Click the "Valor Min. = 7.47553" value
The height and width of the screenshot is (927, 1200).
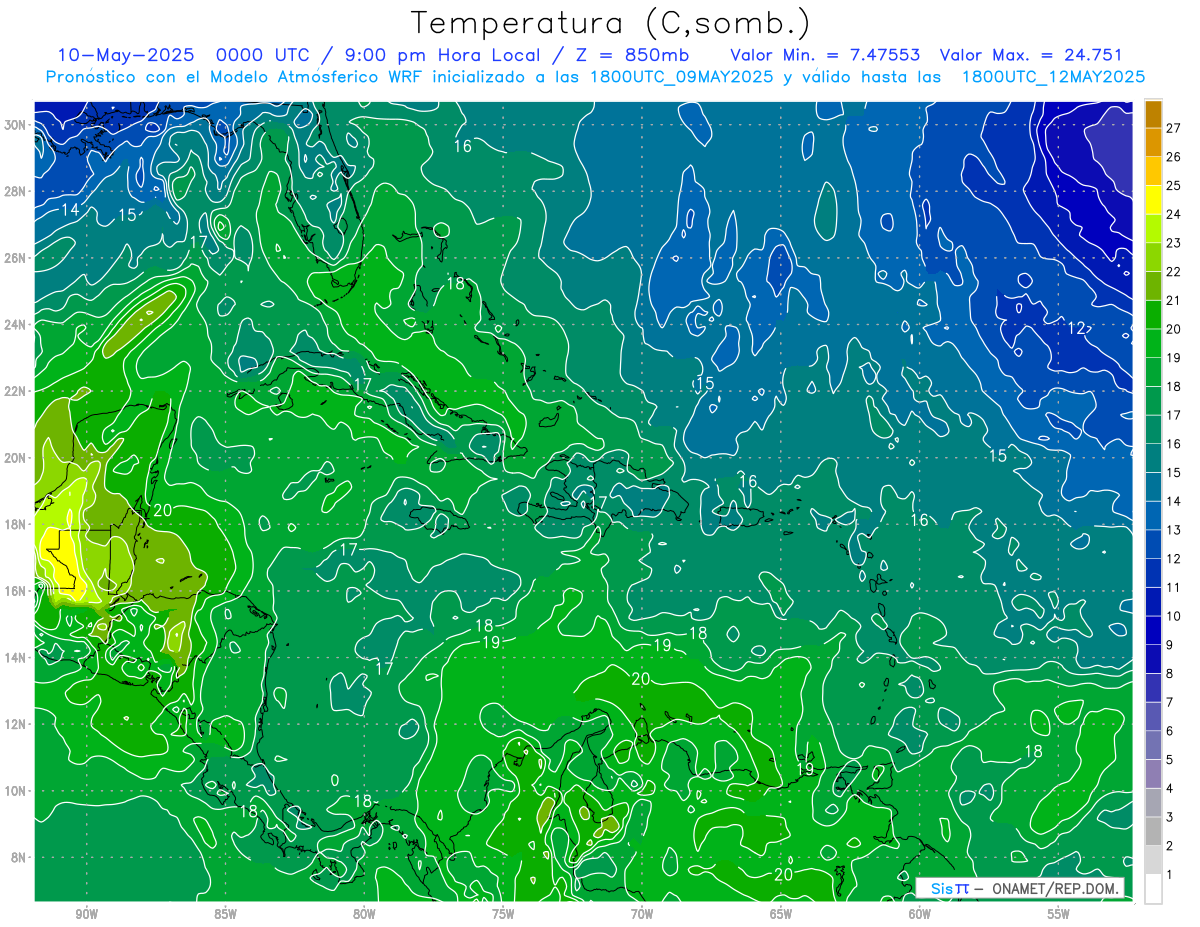click(x=825, y=55)
